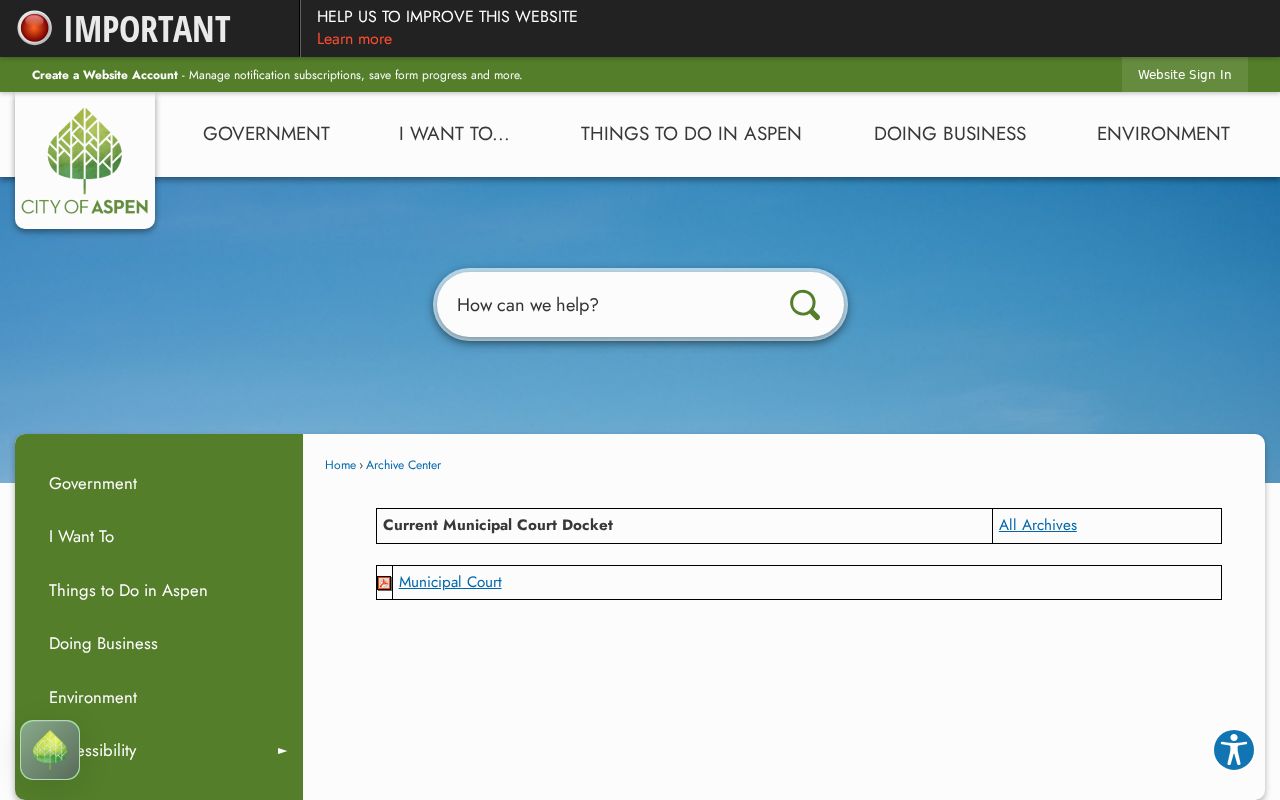This screenshot has height=800, width=1280.
Task: Open the accessibility options icon
Action: (x=1234, y=750)
